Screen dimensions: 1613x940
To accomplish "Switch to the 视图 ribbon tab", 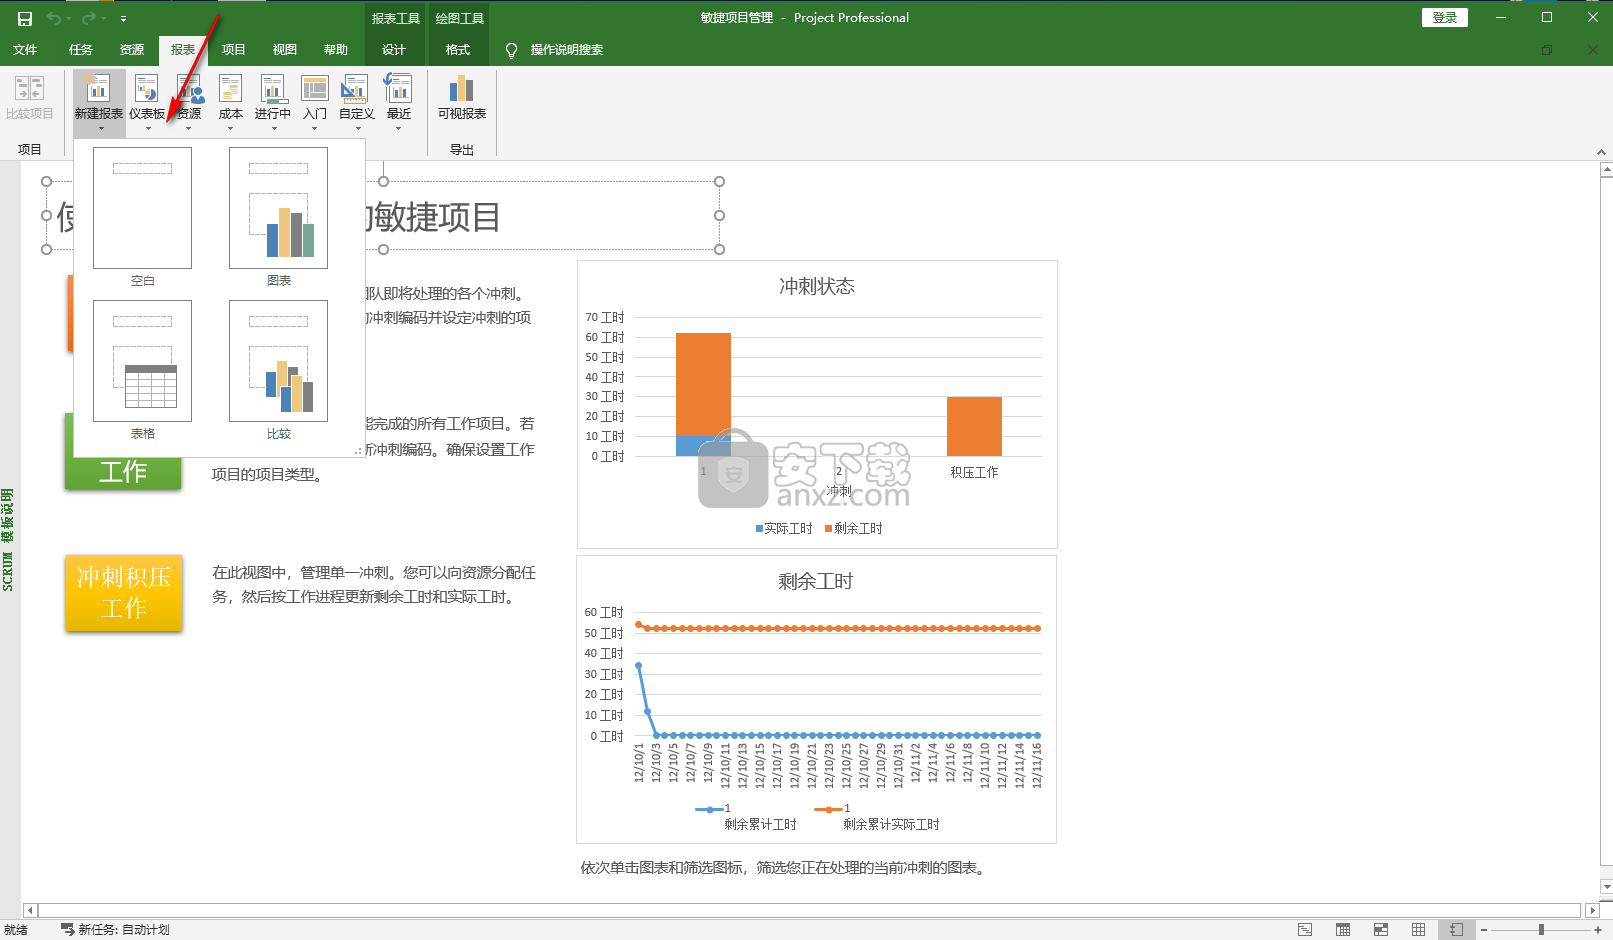I will pos(285,50).
